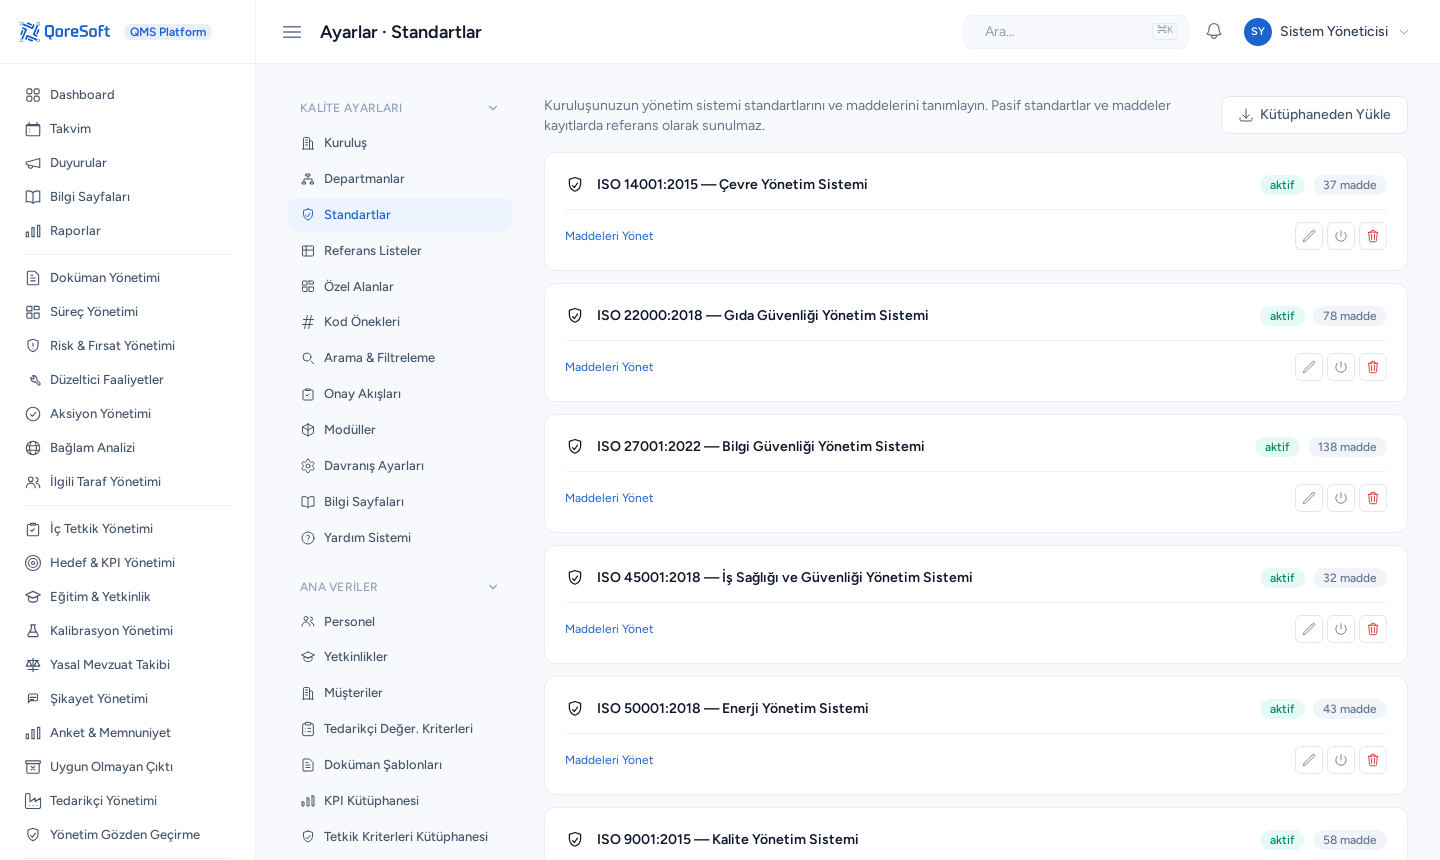Click the SY user avatar

click(1258, 32)
